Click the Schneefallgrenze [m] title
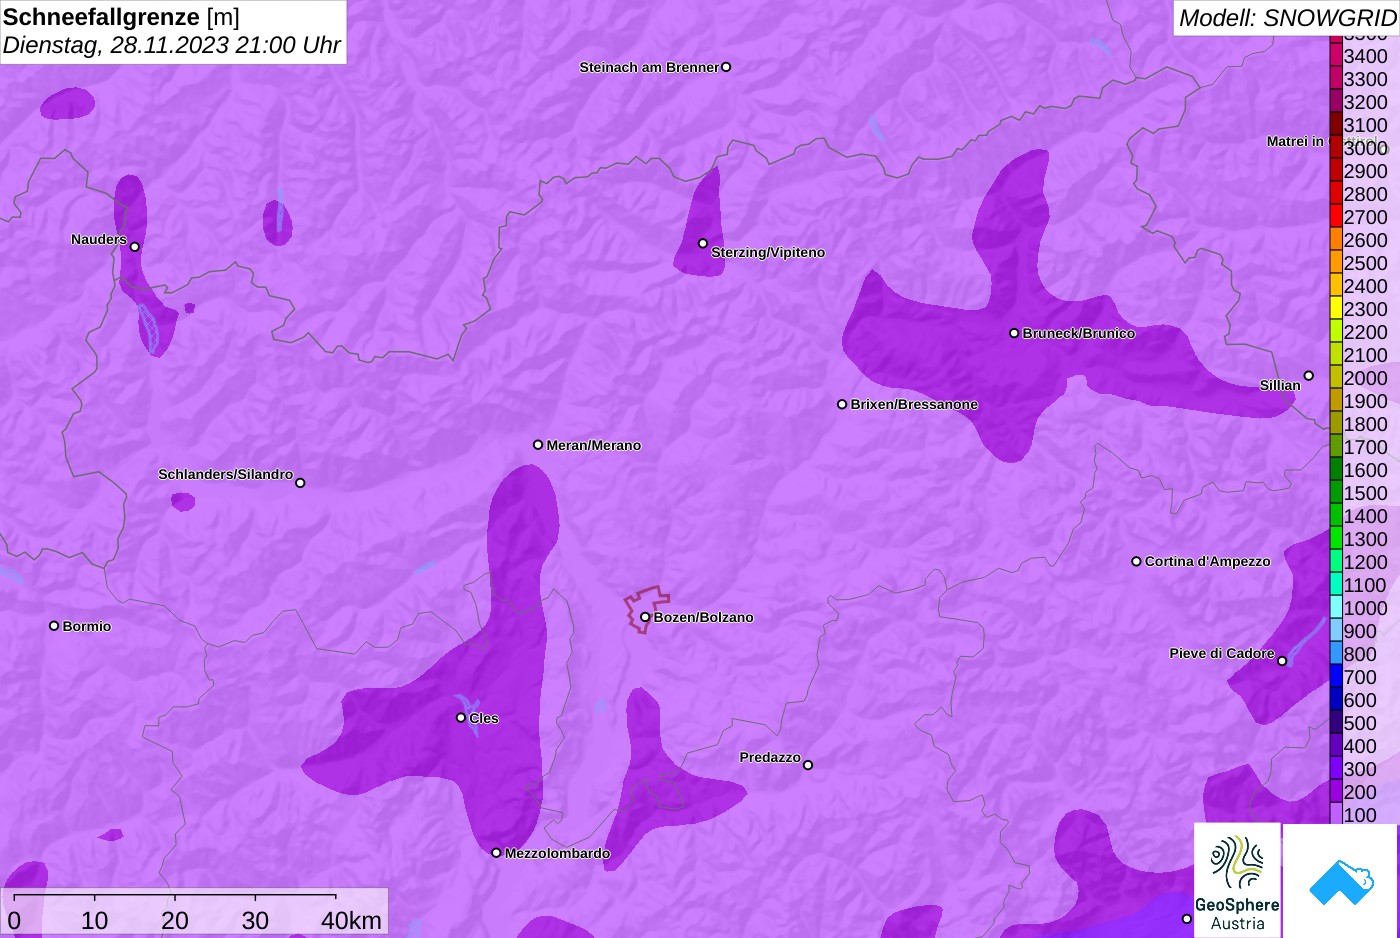This screenshot has width=1400, height=938. [121, 17]
